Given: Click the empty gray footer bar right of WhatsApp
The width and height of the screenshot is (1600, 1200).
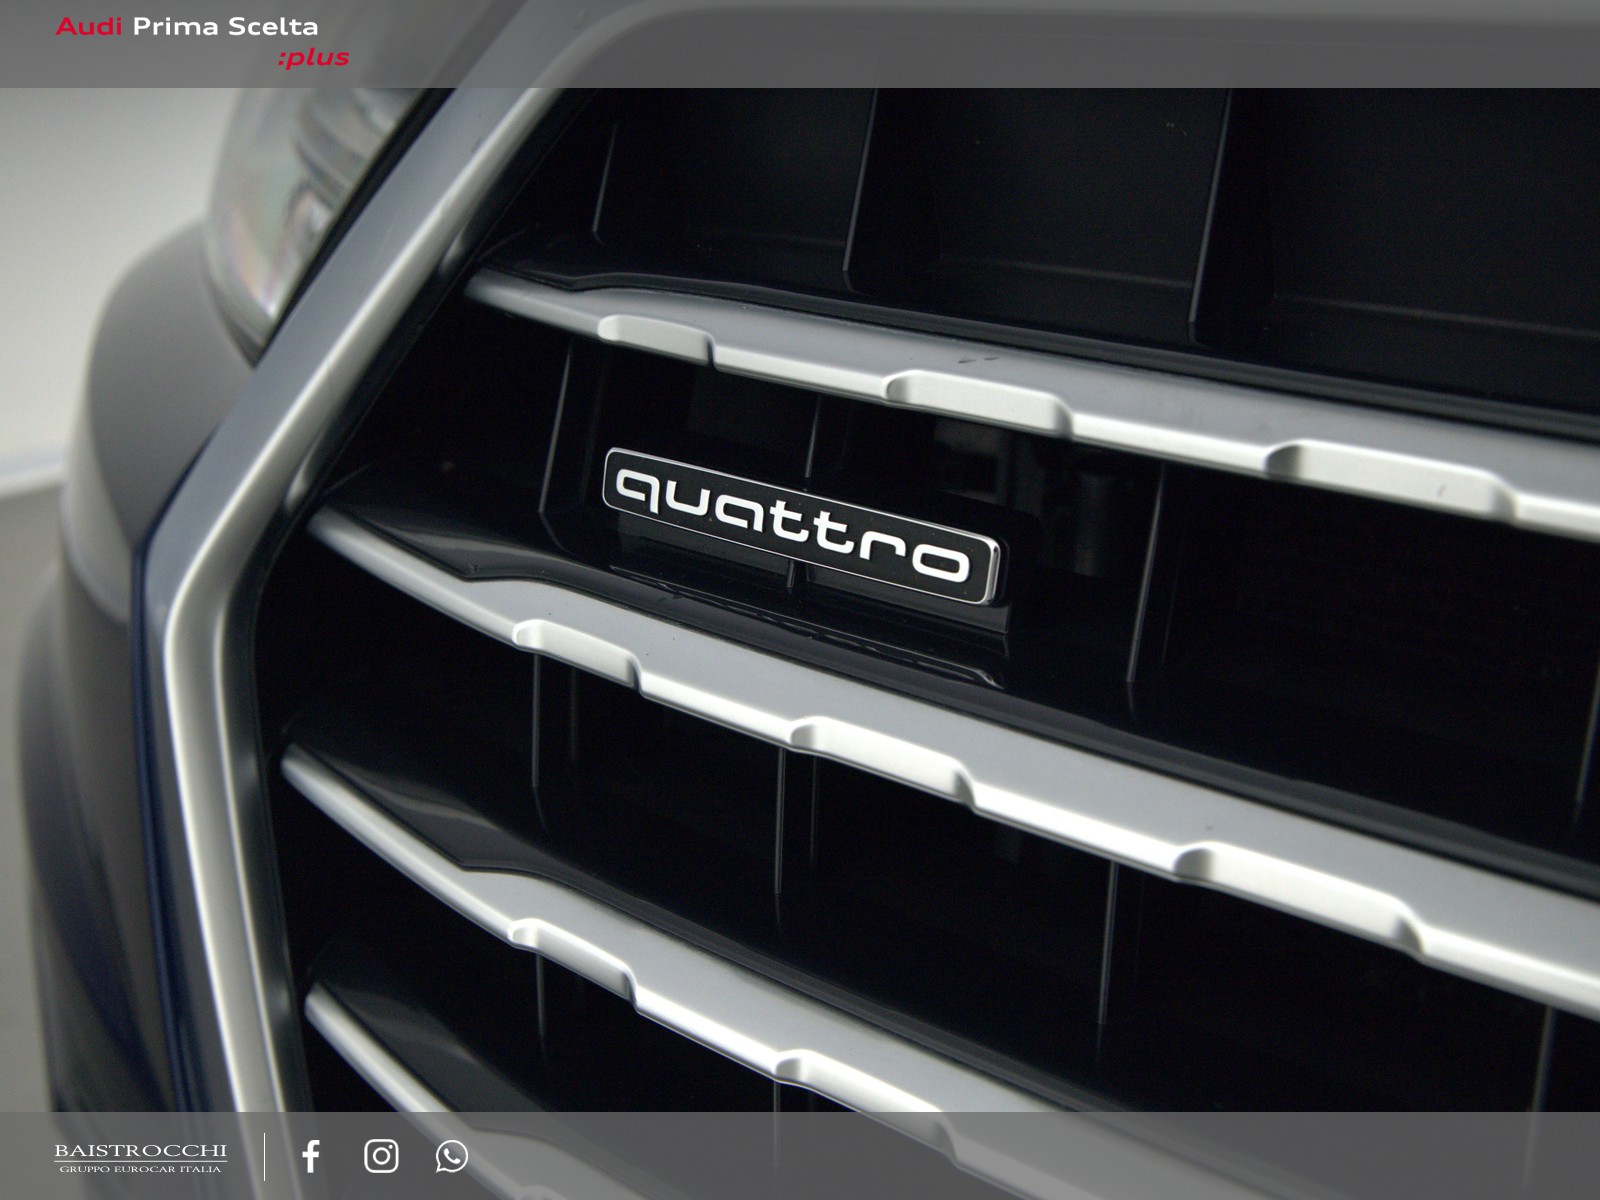Looking at the screenshot, I should click(x=1000, y=1156).
